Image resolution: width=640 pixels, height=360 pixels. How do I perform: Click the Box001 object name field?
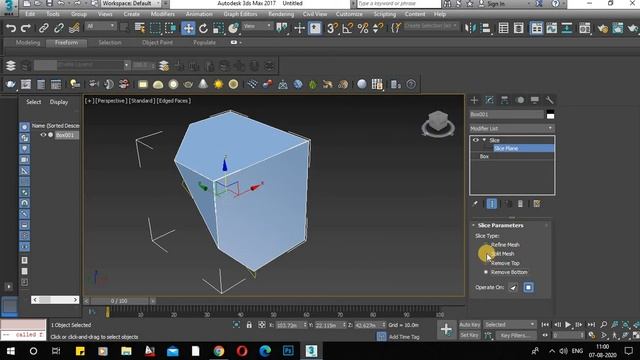click(506, 114)
